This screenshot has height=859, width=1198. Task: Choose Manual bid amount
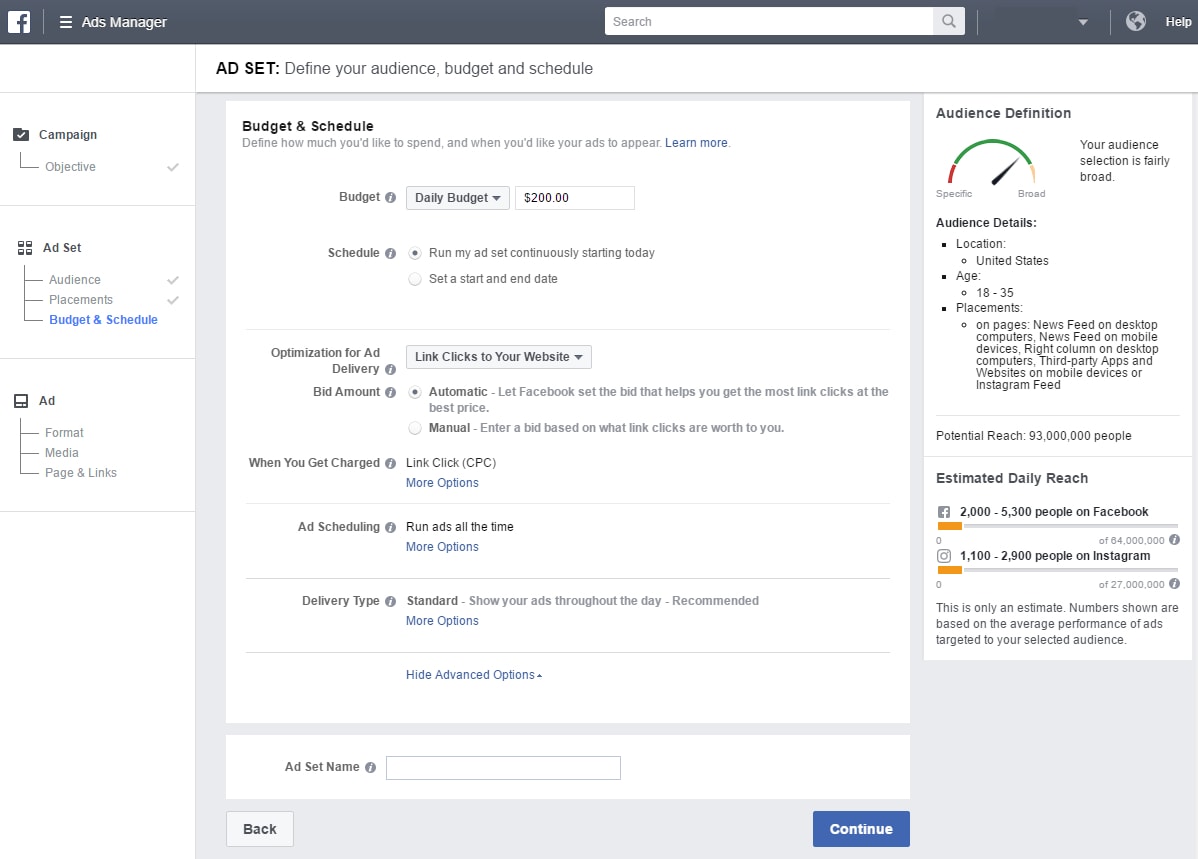coord(415,428)
